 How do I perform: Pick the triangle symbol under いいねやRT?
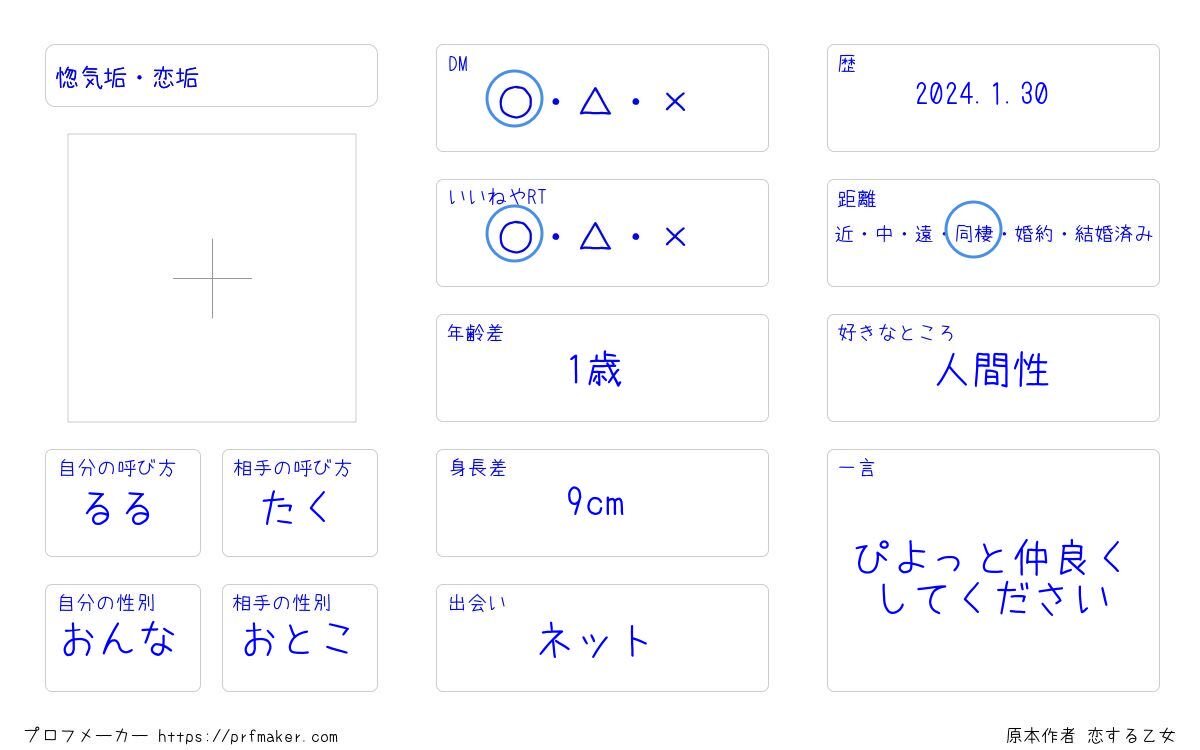coord(595,236)
